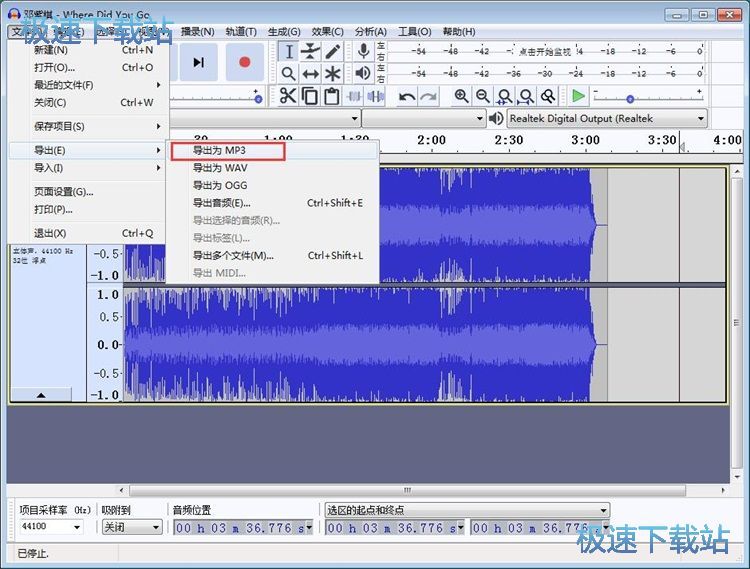Screen dimensions: 750x569
Task: Select the Envelope tool
Action: [x=310, y=51]
